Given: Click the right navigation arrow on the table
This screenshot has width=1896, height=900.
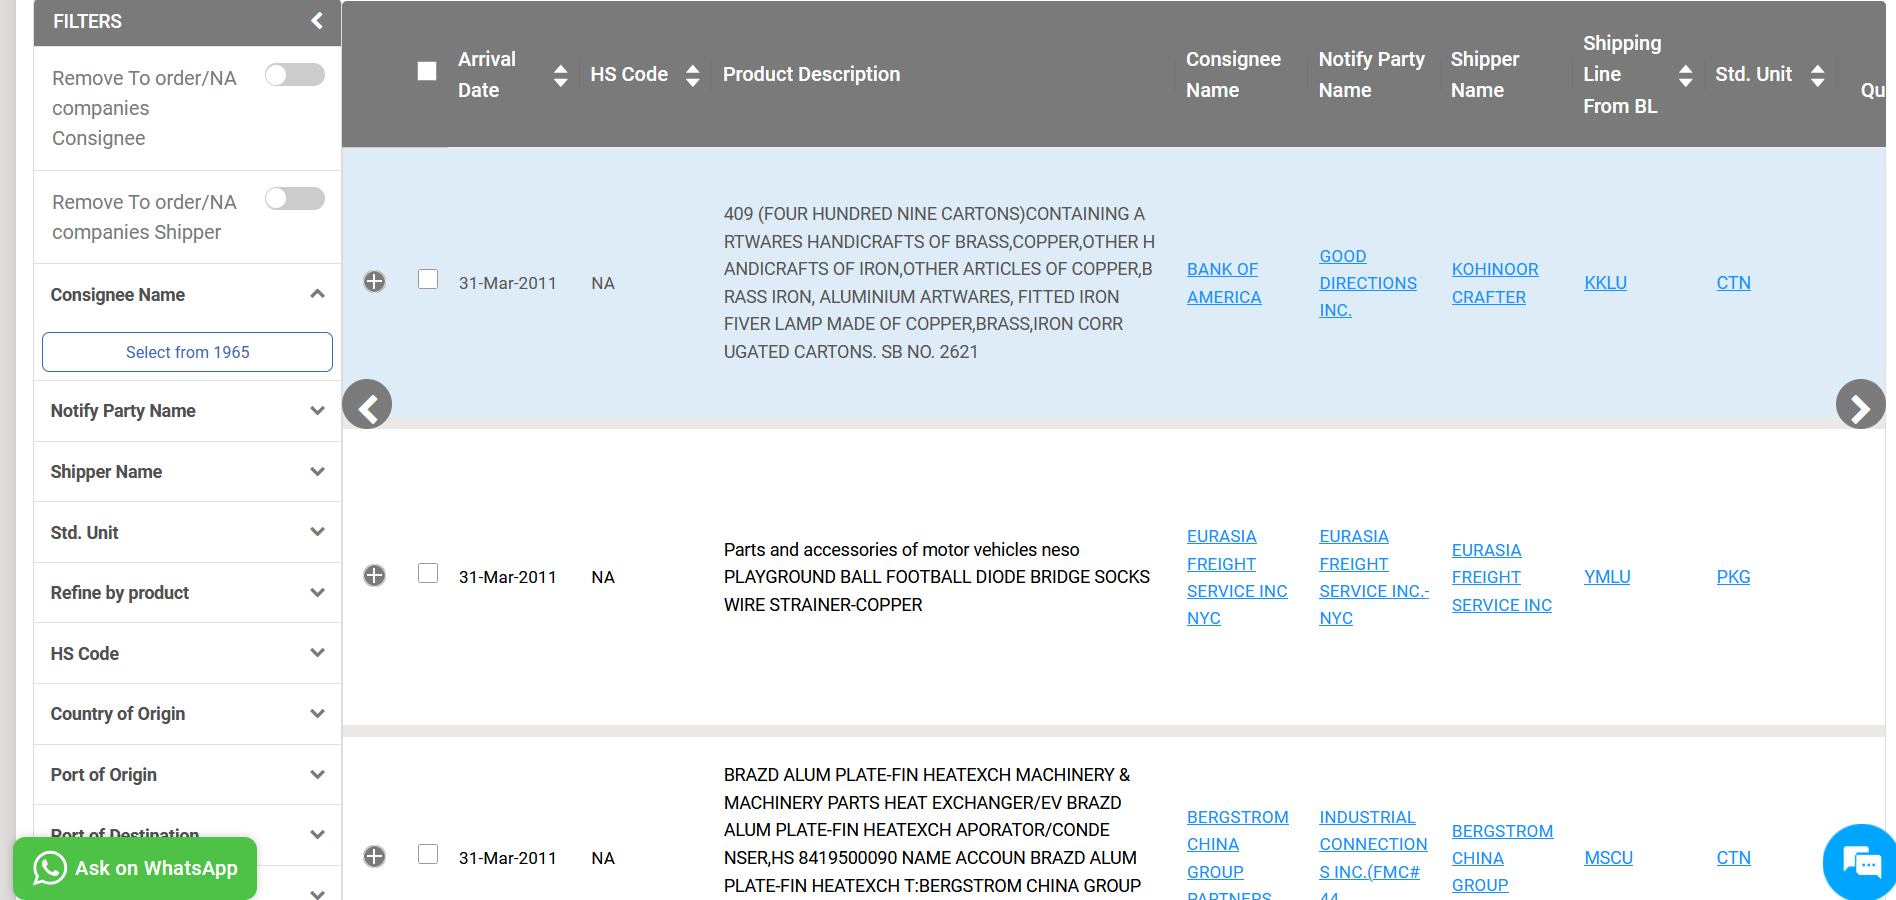Looking at the screenshot, I should click(1860, 404).
